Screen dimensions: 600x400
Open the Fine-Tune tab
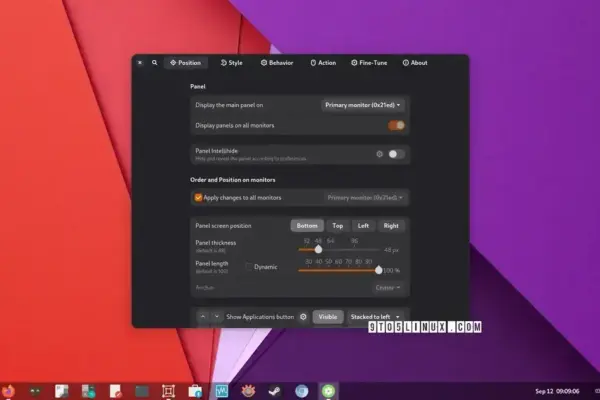pos(369,63)
